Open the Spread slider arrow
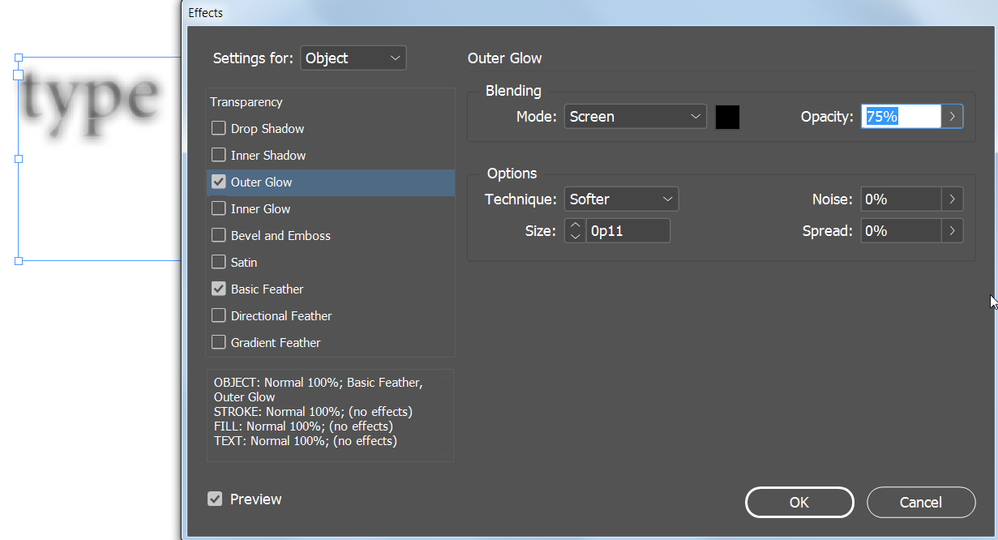The image size is (998, 540). 952,231
